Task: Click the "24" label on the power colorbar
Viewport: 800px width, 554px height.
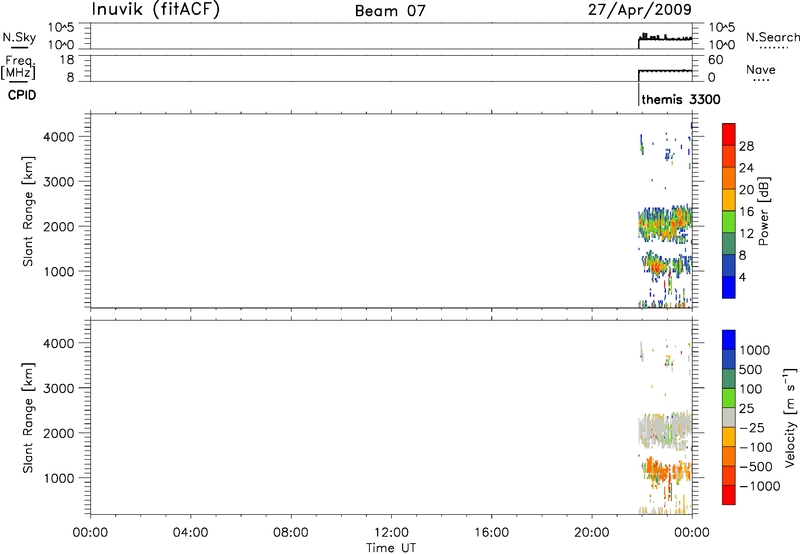Action: pos(746,168)
